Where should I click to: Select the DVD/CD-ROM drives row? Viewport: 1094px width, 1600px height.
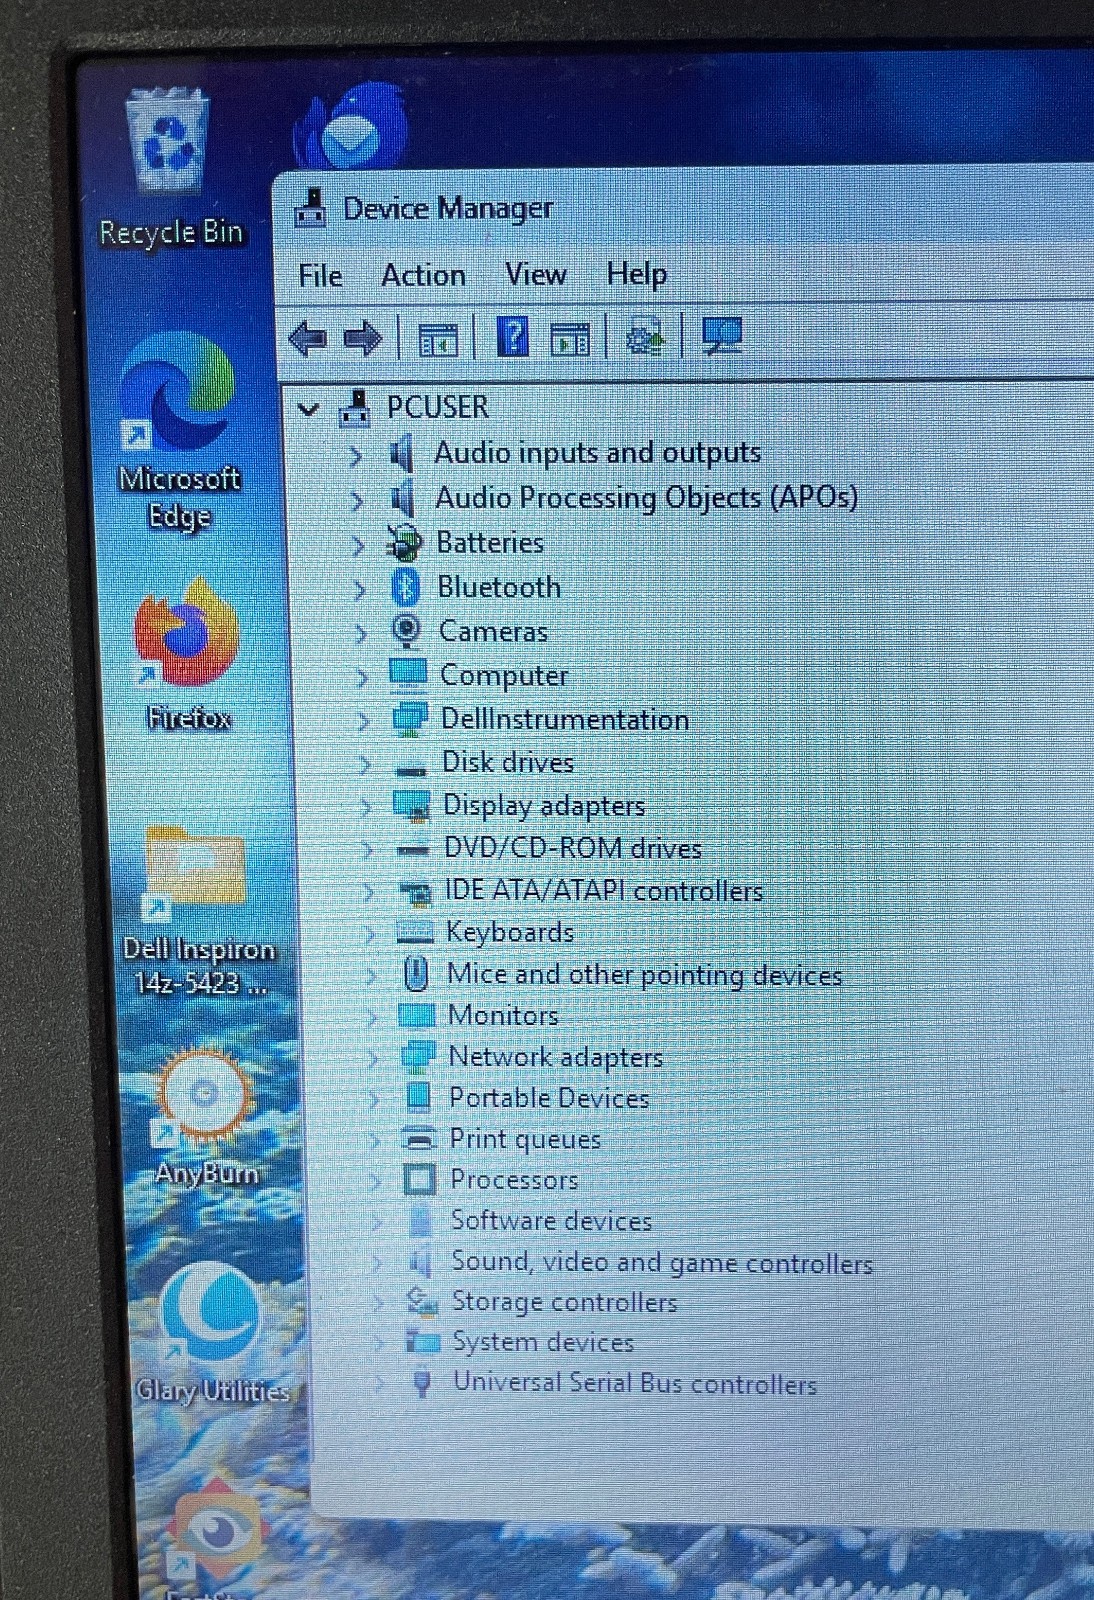[549, 848]
